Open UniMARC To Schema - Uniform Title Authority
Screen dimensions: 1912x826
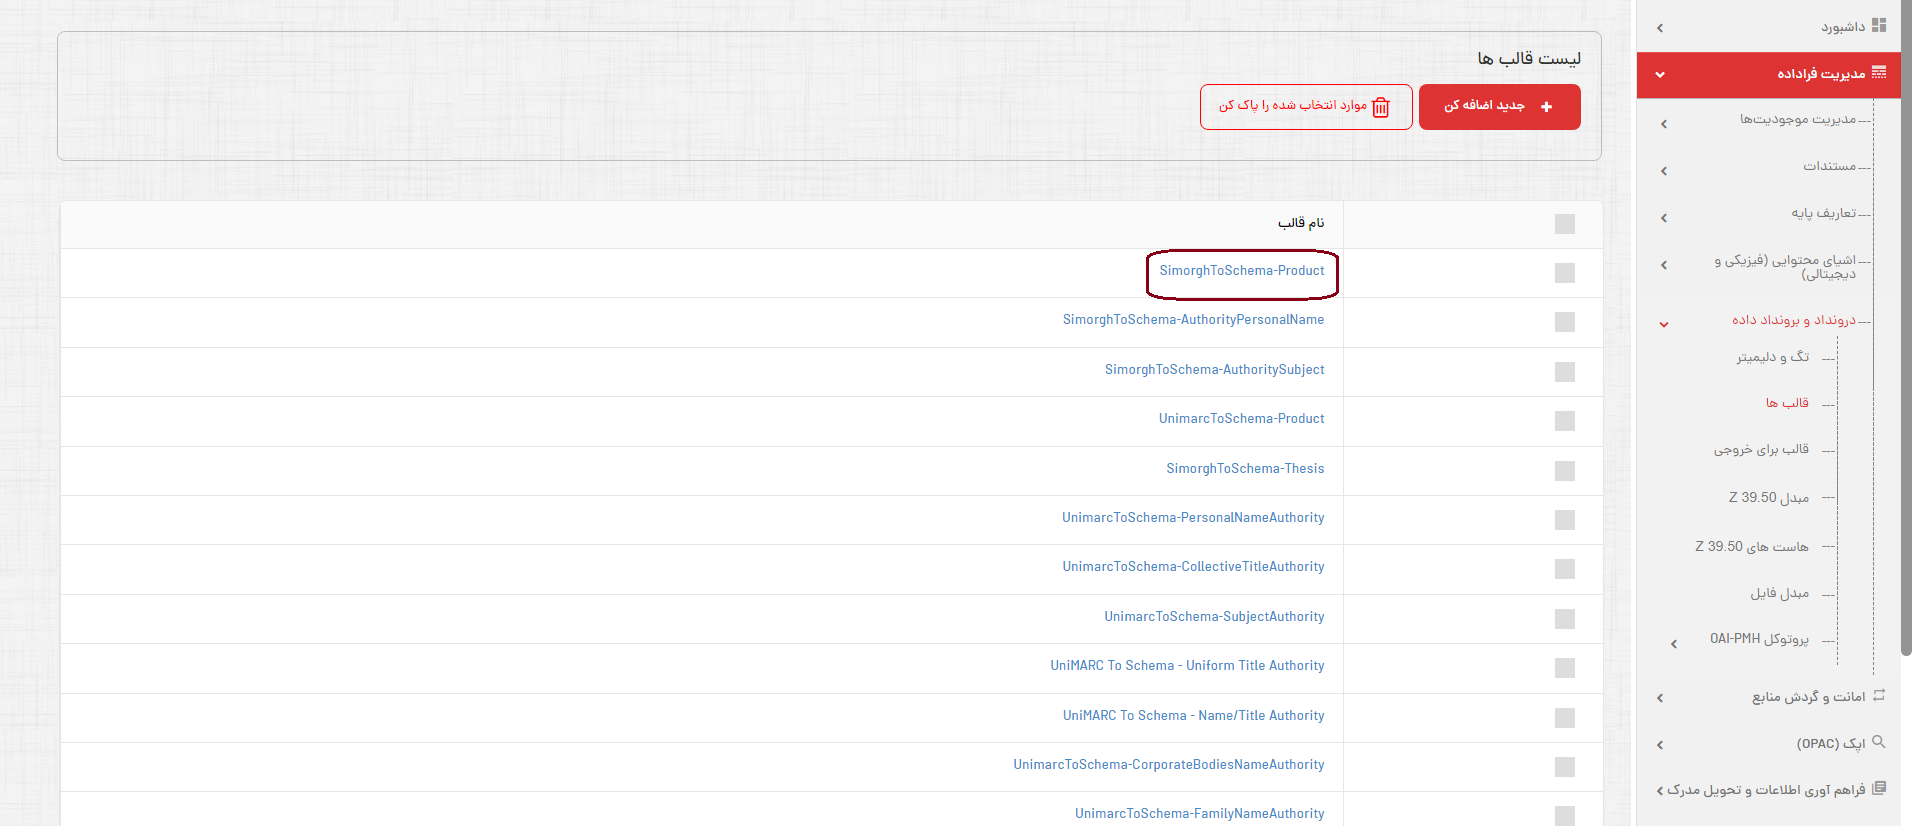[1187, 666]
